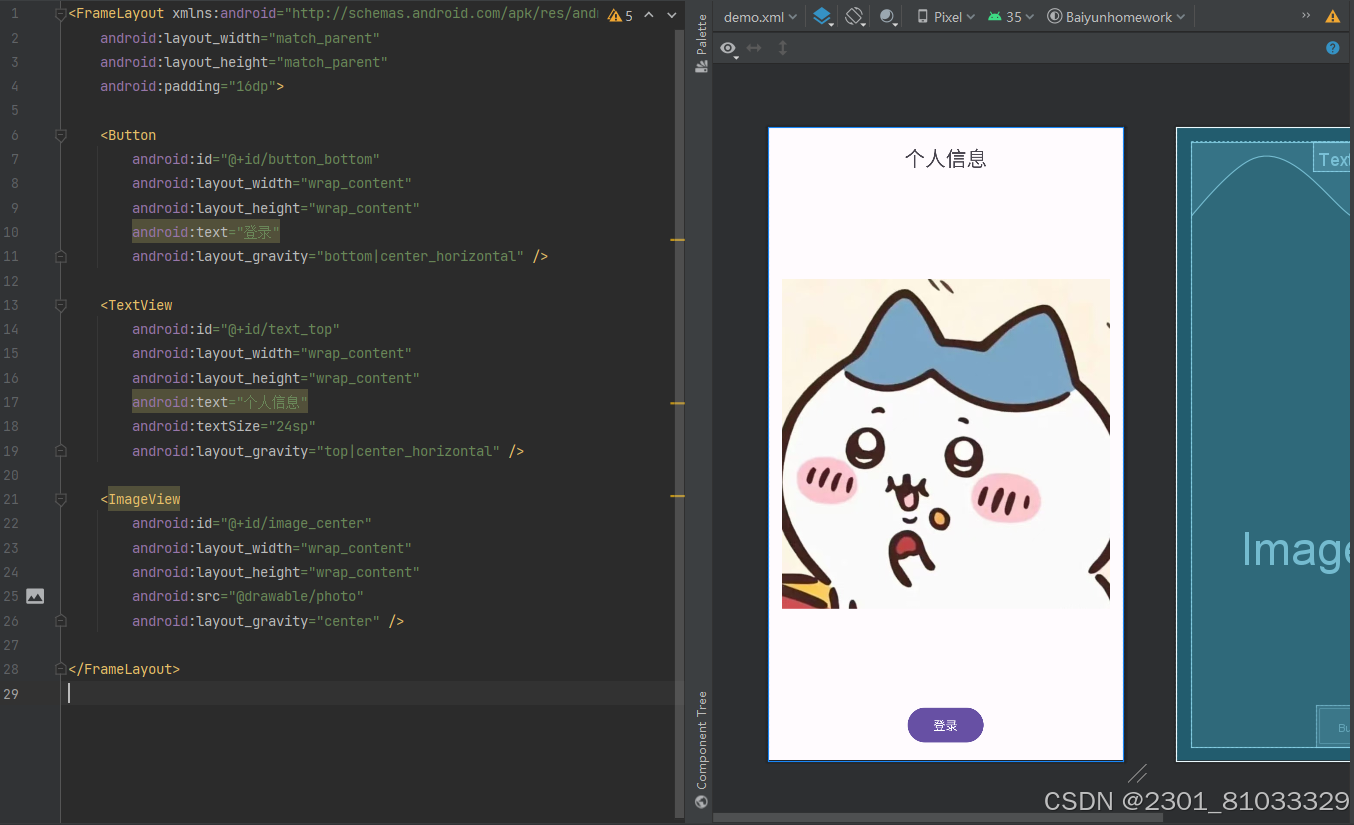Click the design warning triangle icon
The height and width of the screenshot is (825, 1354).
click(1332, 17)
